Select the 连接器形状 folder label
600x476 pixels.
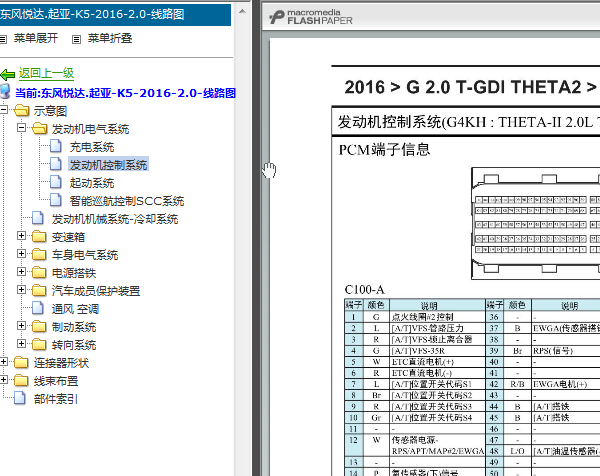click(x=61, y=363)
